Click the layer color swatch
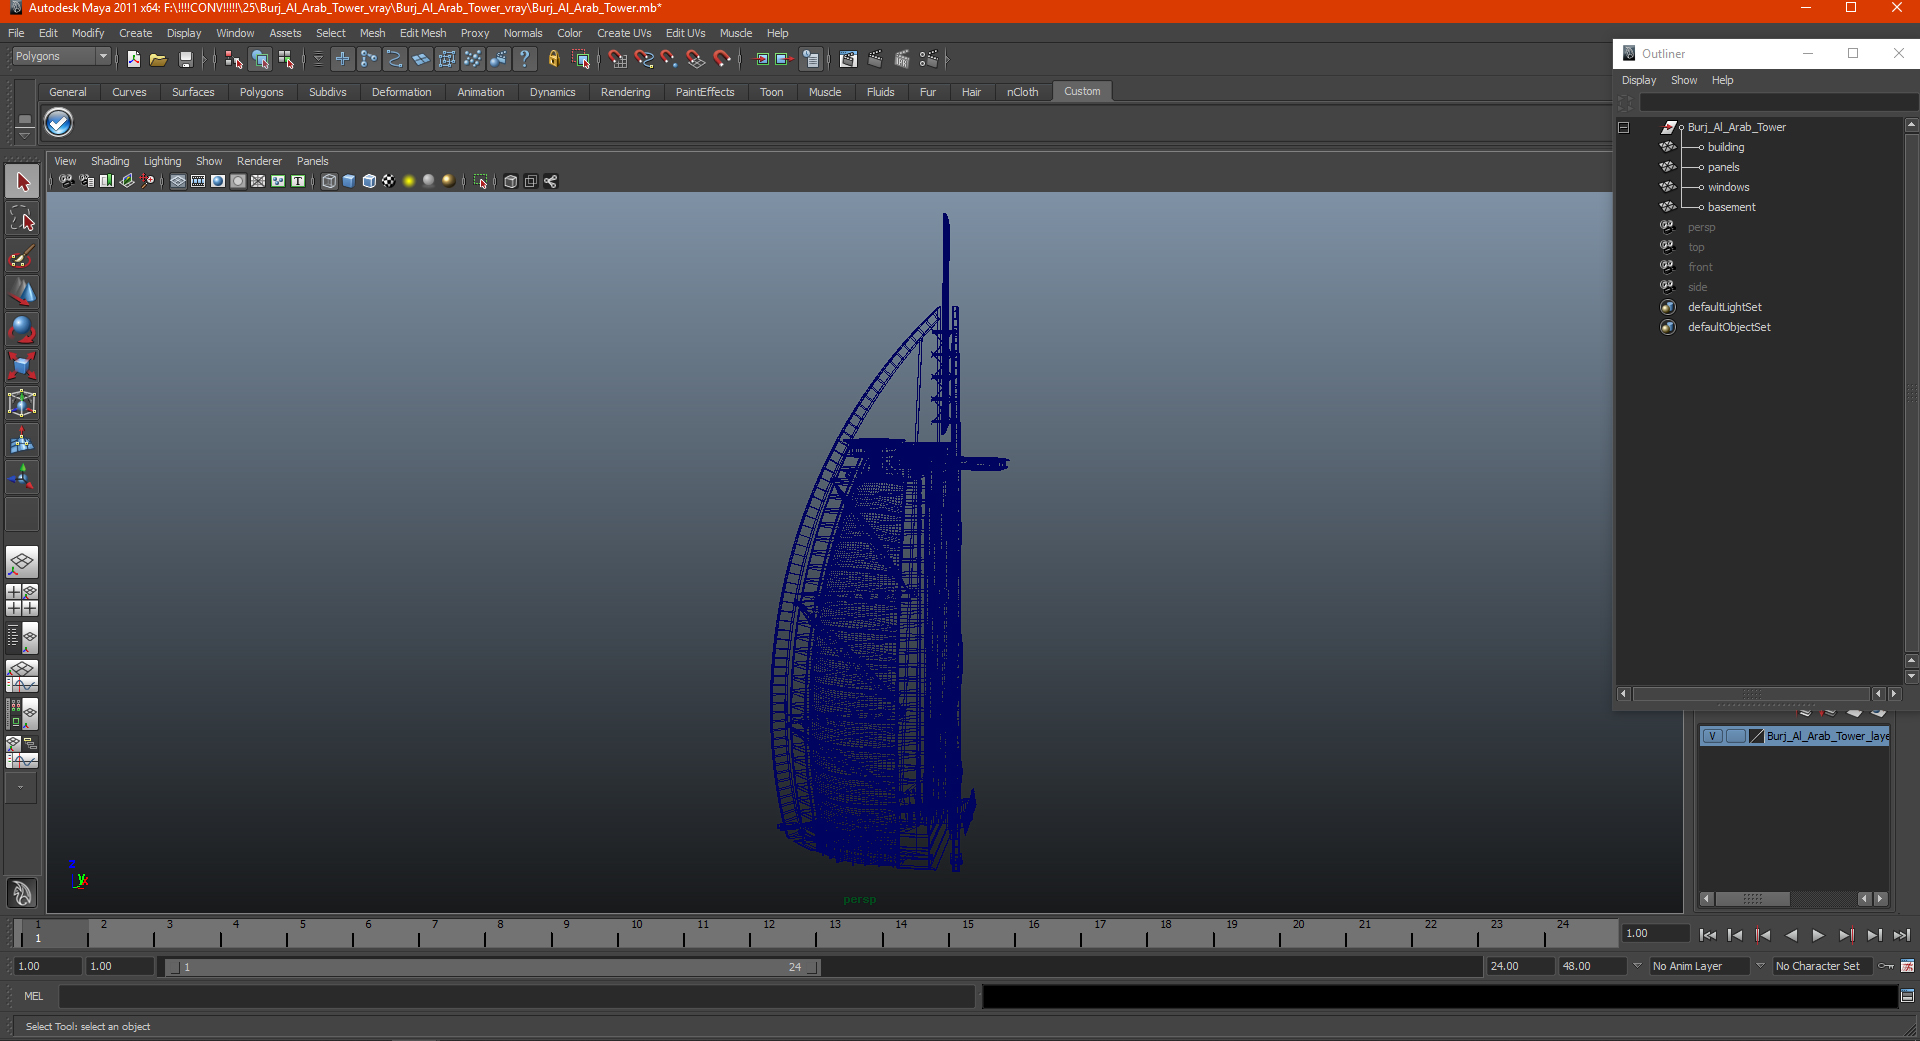1920x1041 pixels. [1756, 736]
